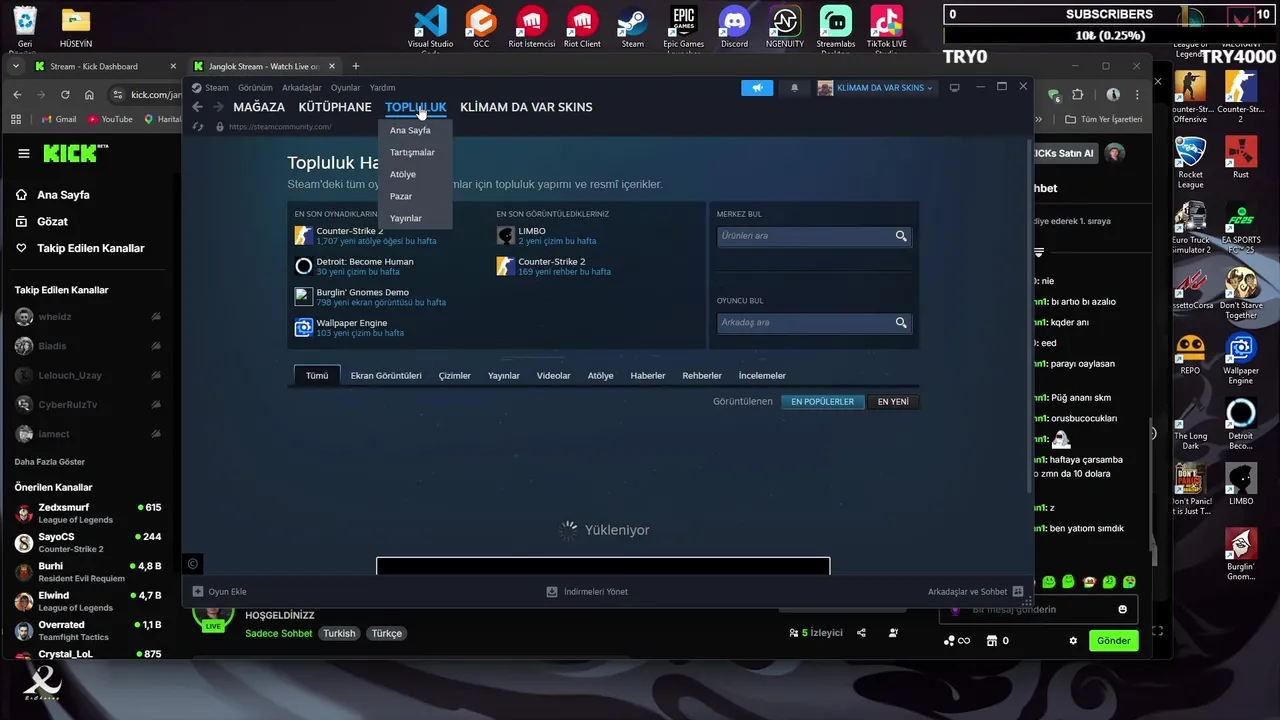Open KÜTÜPHANE in Steam navigation

click(335, 107)
